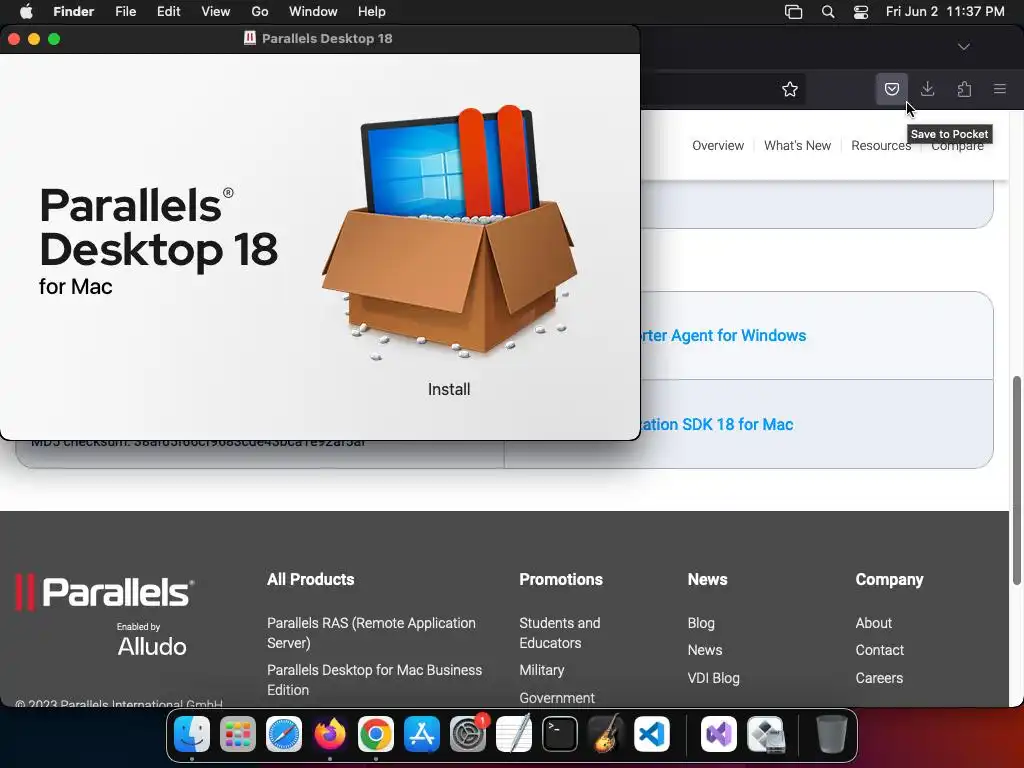Open Spotlight search magnifier icon
This screenshot has height=768, width=1024.
pyautogui.click(x=827, y=12)
